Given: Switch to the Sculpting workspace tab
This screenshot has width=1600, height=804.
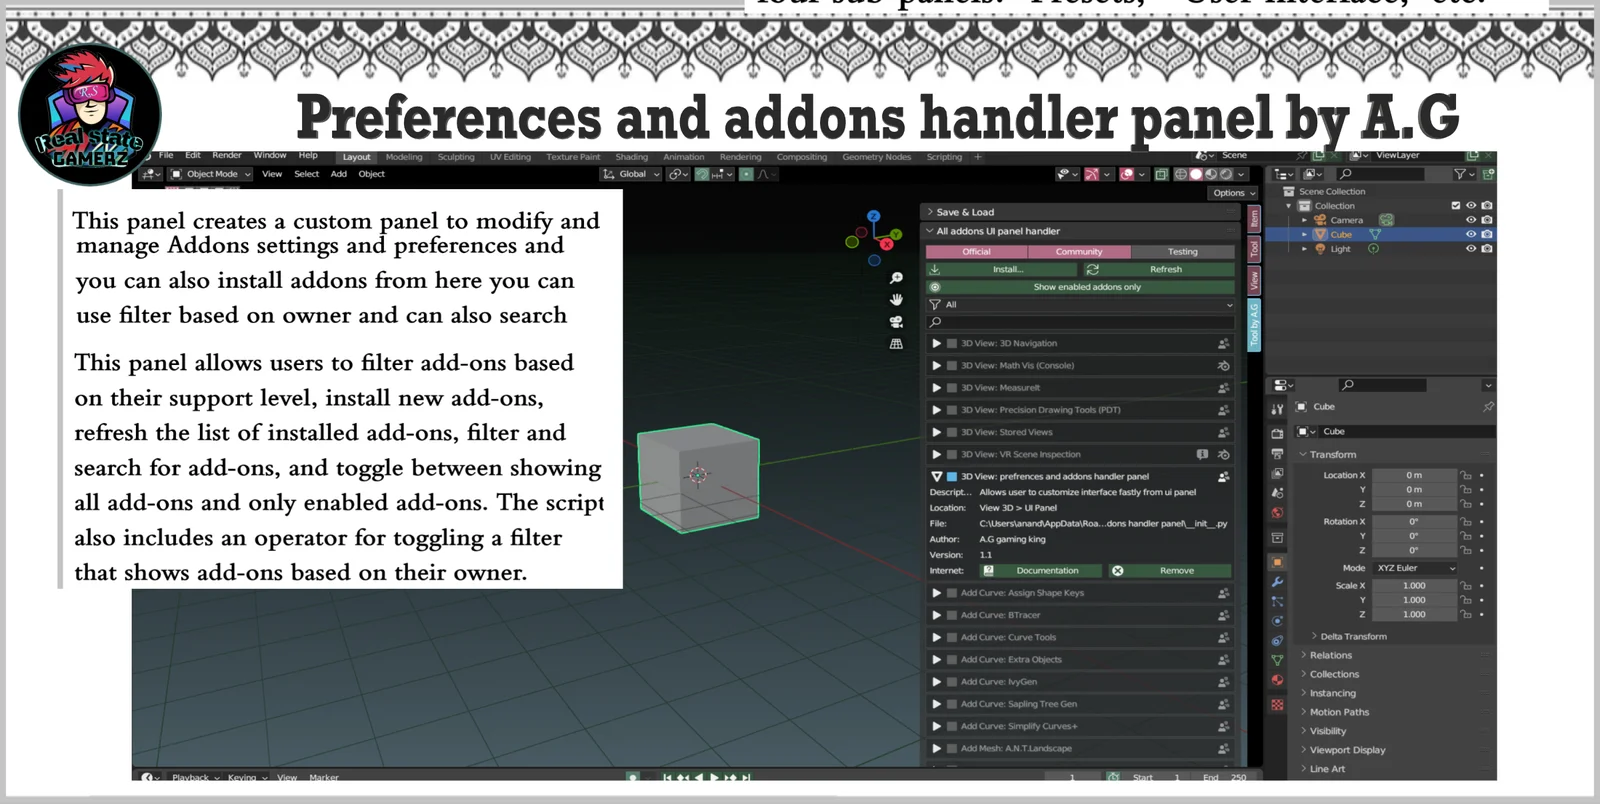Looking at the screenshot, I should point(456,157).
